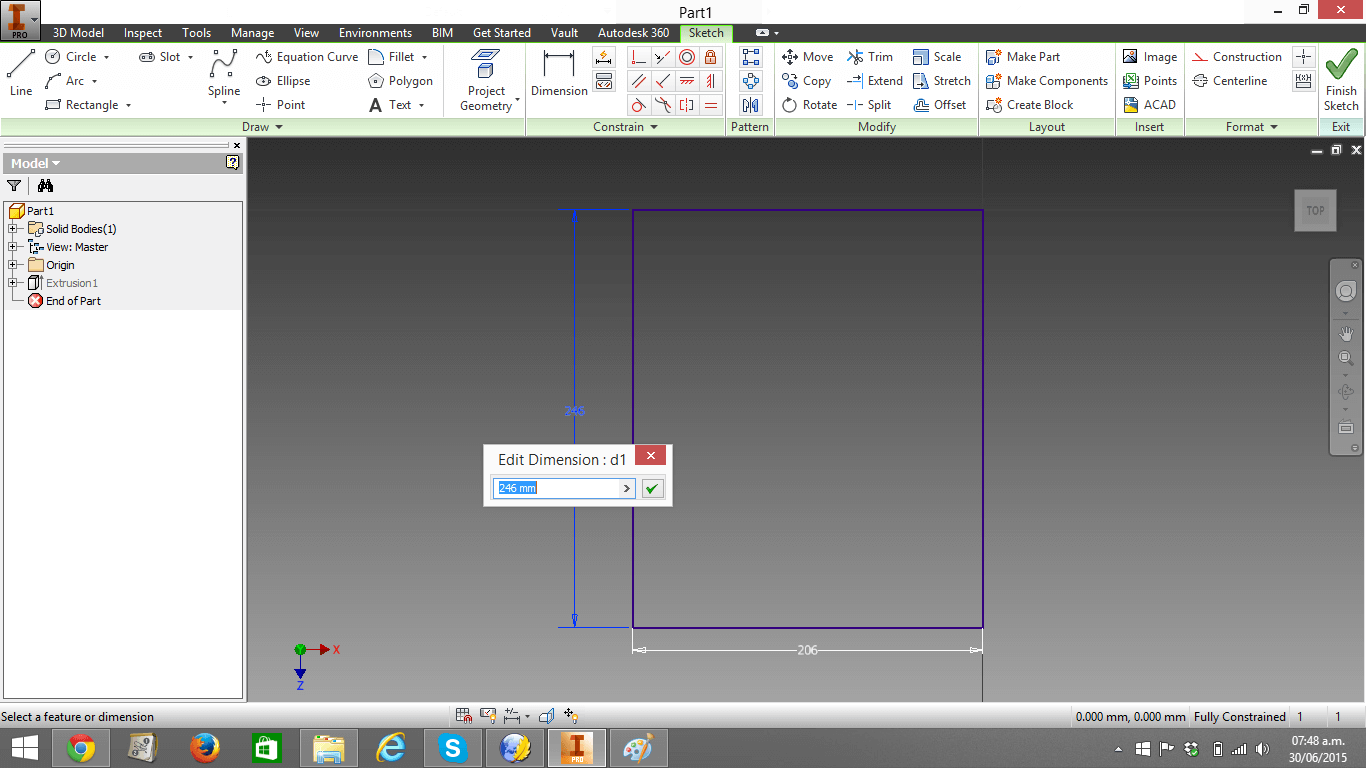Select the Mirror pattern tool
The width and height of the screenshot is (1366, 768).
point(751,105)
